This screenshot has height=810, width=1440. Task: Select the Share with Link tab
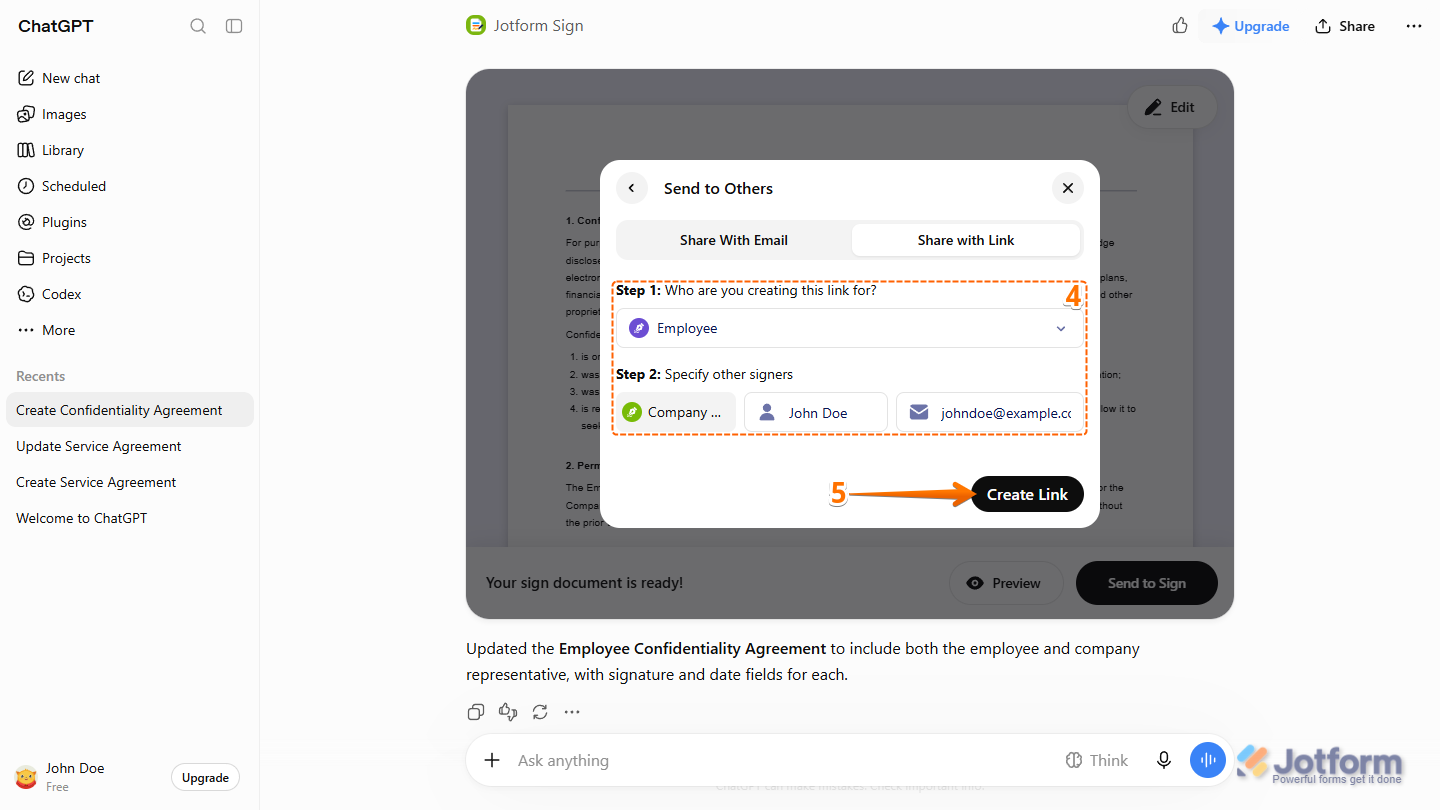[966, 240]
